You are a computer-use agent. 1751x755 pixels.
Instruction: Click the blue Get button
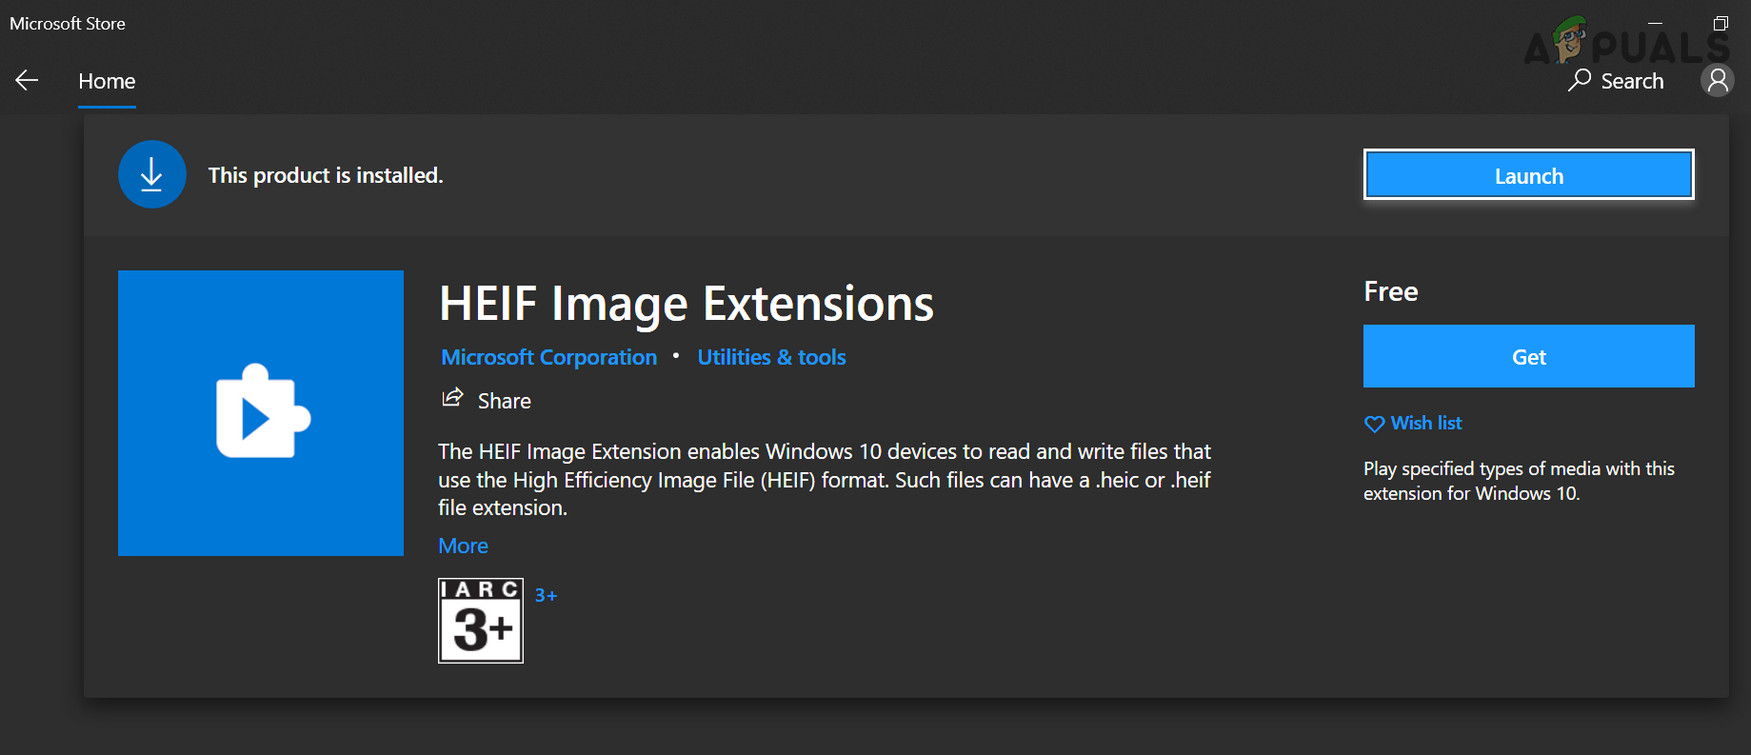1528,356
